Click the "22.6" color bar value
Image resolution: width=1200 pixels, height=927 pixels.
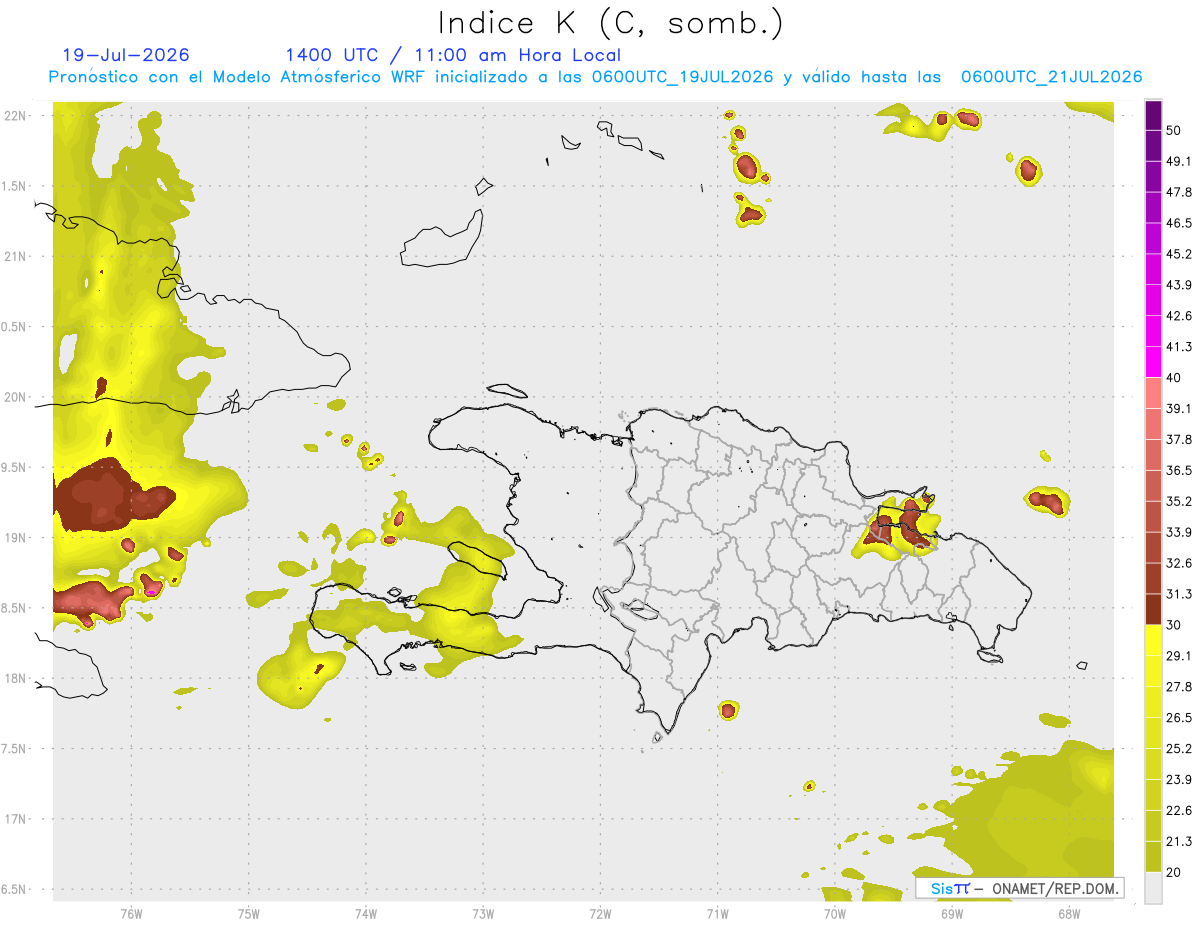1180,811
